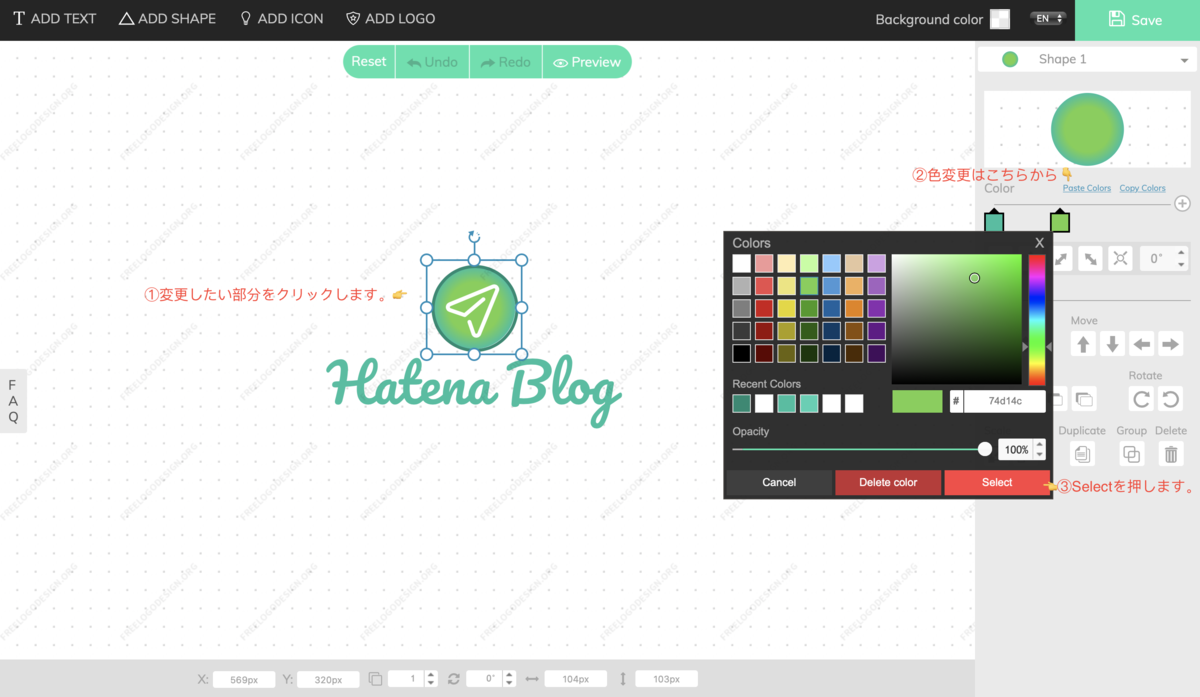Click the current color preview box

(917, 401)
